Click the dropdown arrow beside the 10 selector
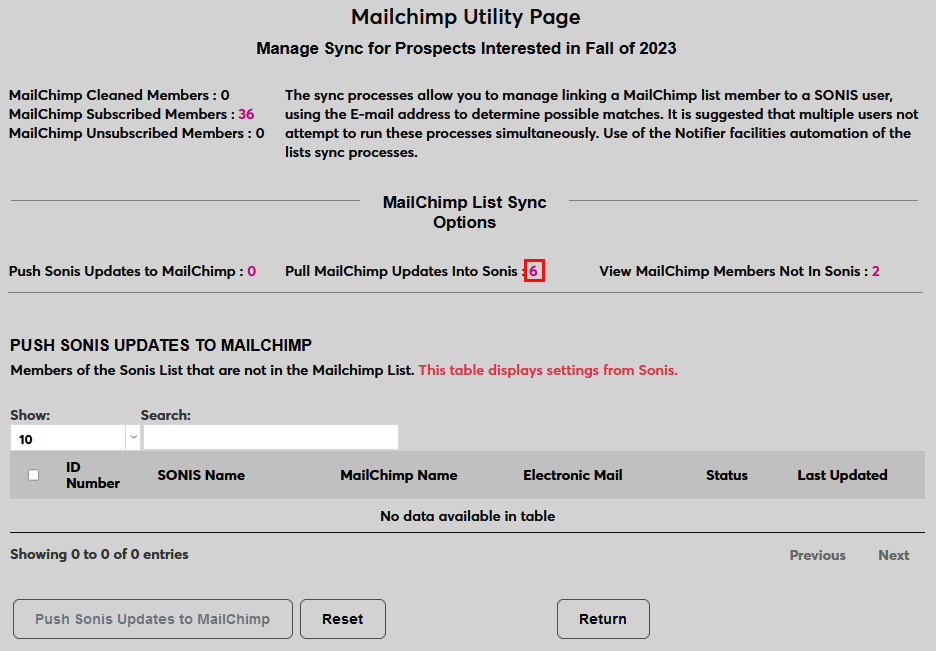 point(133,437)
